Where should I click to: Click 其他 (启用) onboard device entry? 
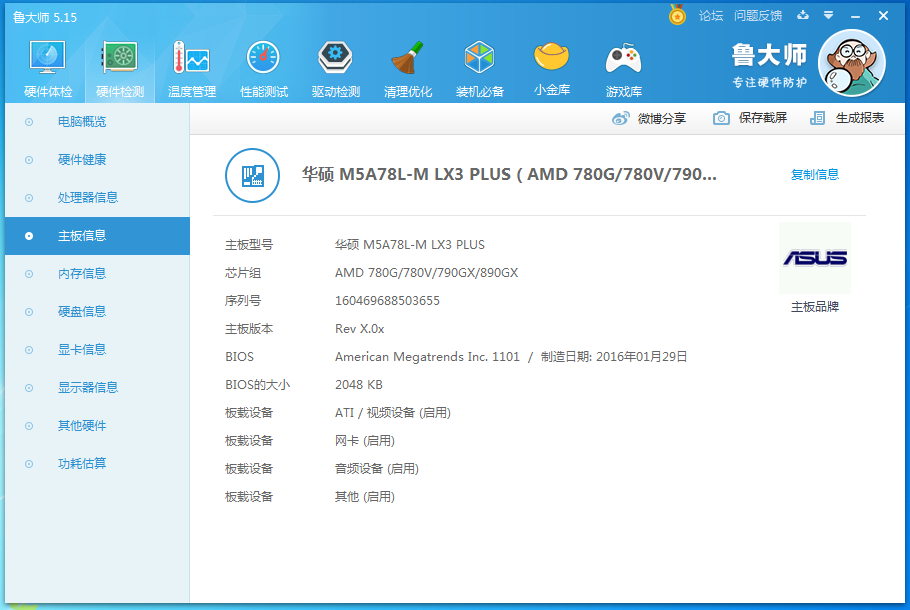364,497
